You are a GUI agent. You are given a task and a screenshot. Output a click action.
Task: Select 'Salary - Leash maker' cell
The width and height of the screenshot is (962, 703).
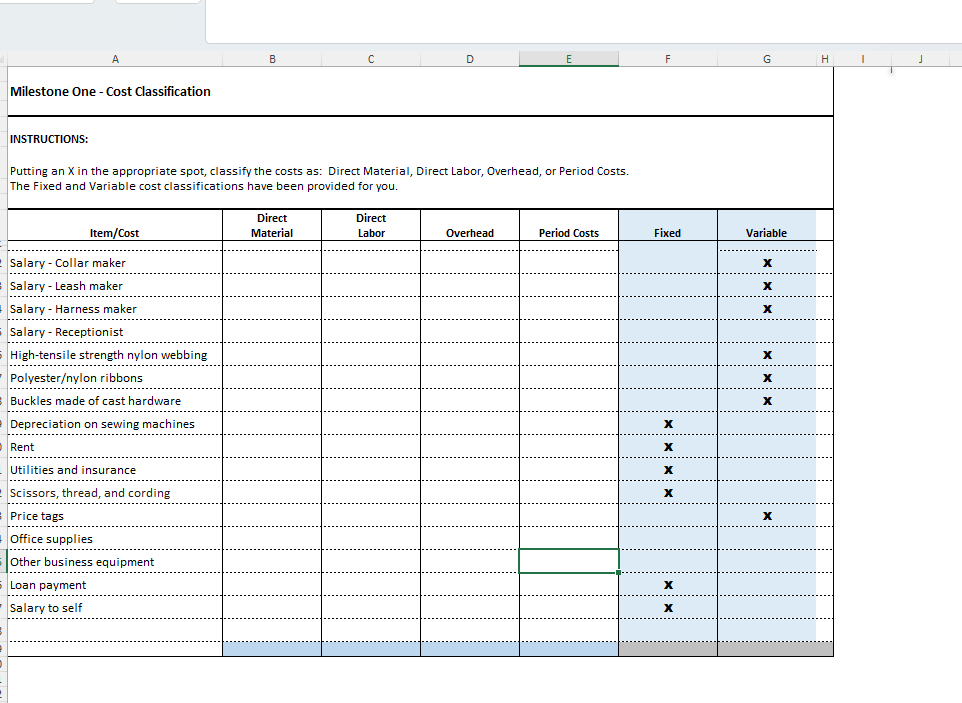(115, 286)
